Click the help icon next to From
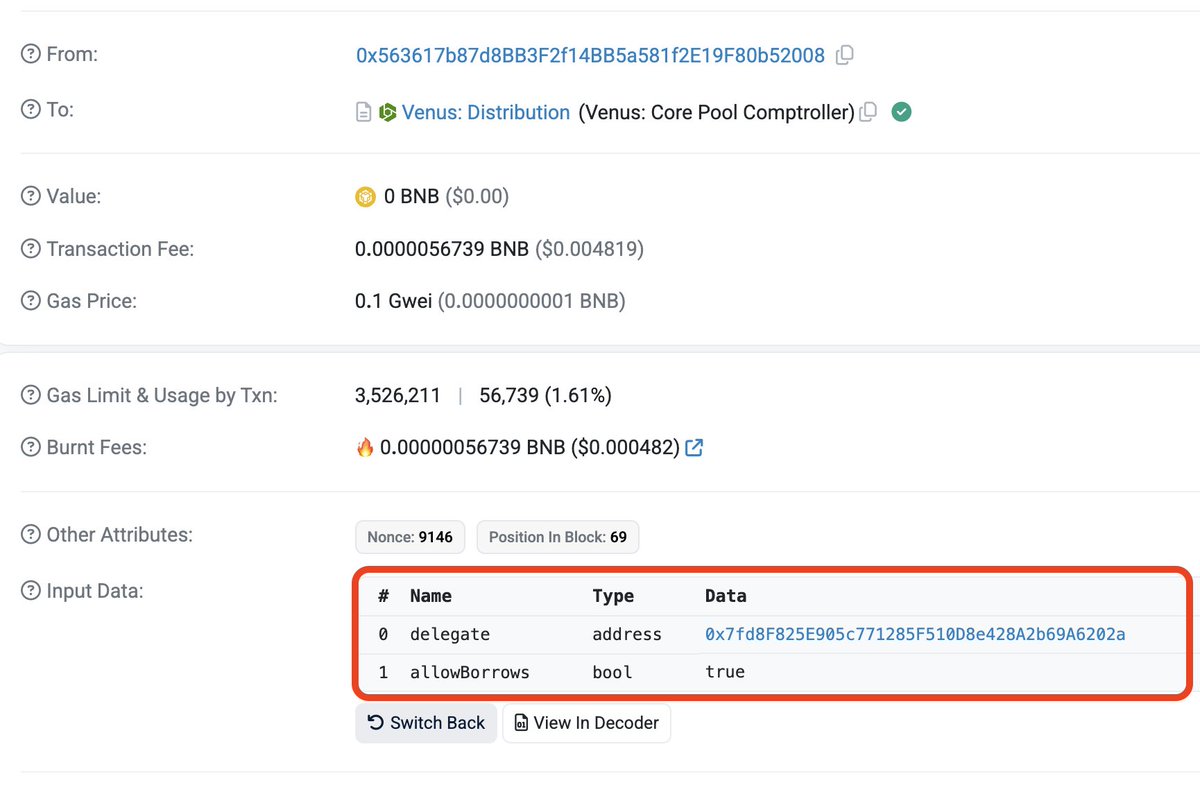1200x785 pixels. [x=31, y=55]
